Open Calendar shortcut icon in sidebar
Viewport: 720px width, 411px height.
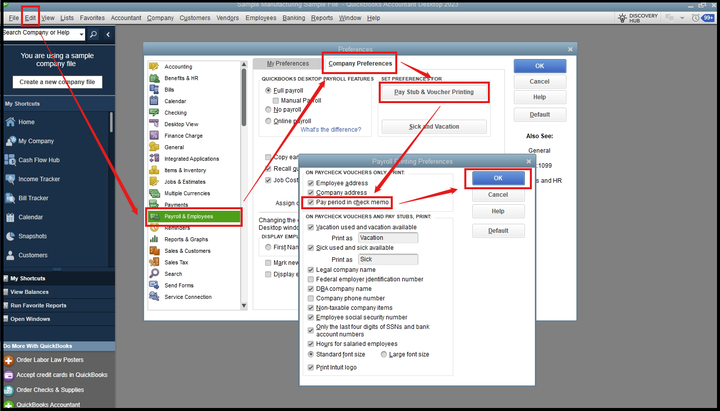[10, 217]
